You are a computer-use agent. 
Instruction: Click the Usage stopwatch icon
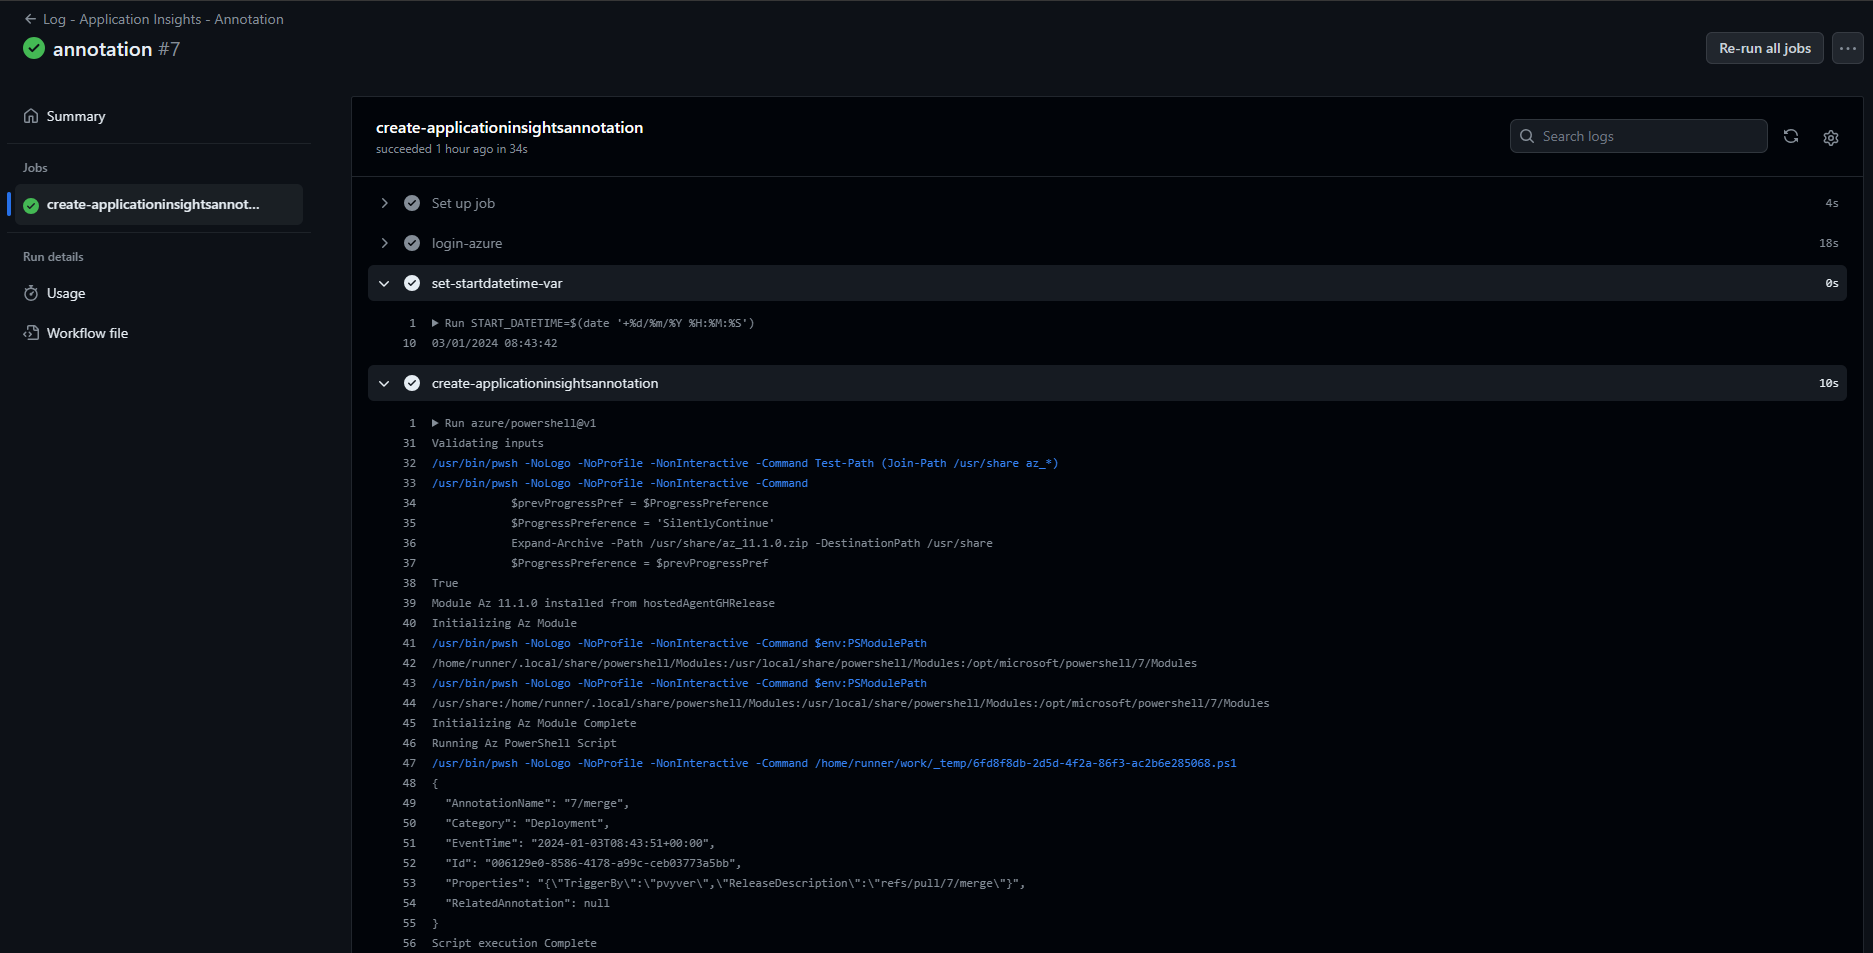[31, 293]
